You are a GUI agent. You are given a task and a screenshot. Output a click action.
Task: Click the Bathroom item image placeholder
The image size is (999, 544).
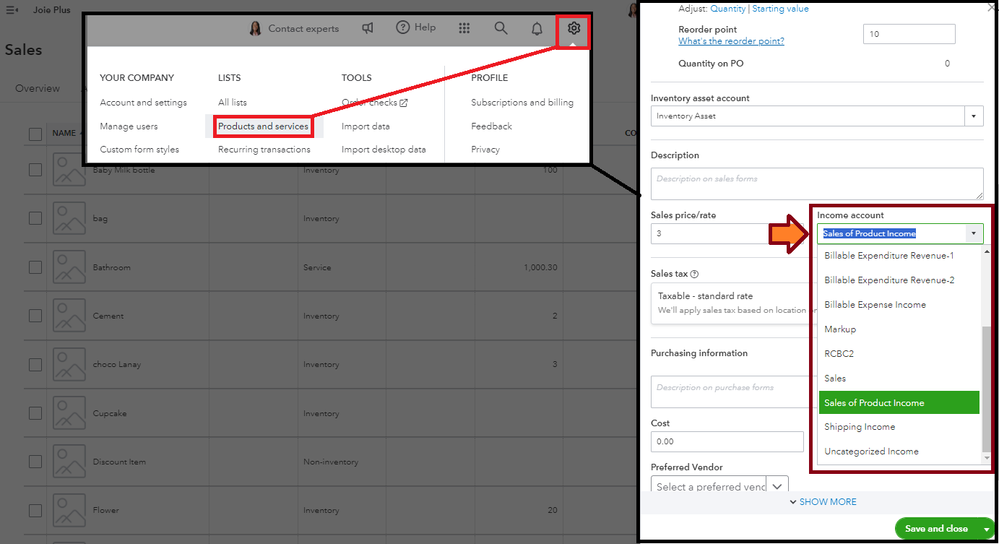(69, 268)
